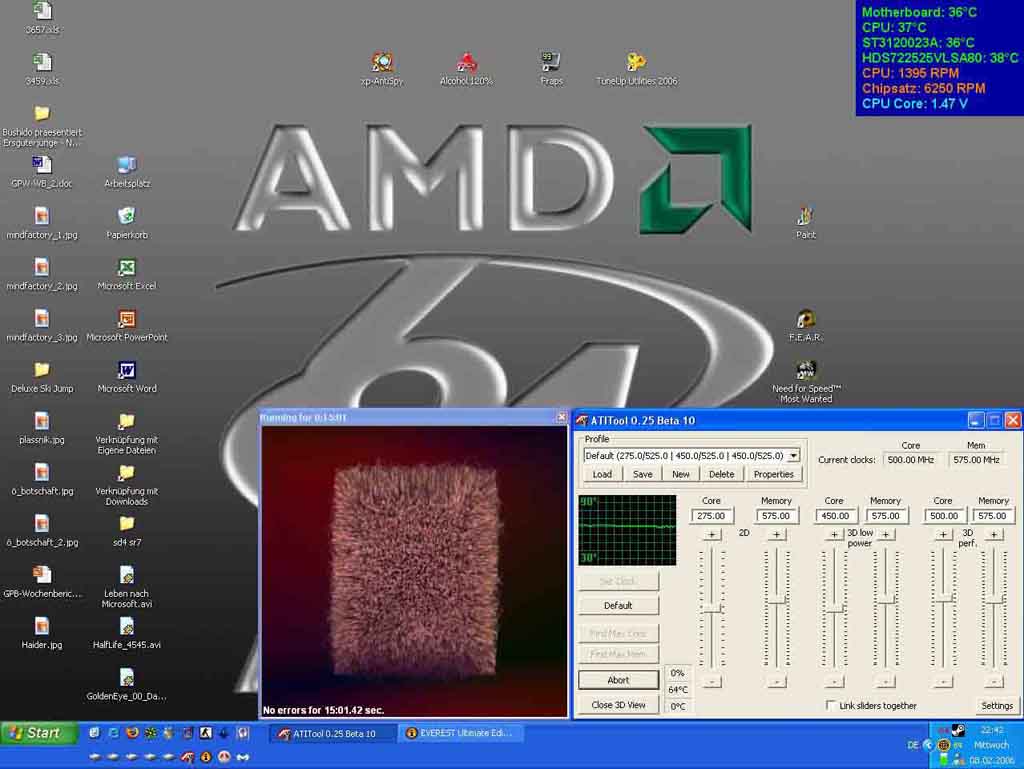Select the sd4 sr7 folder icon
The image size is (1024, 769).
[127, 524]
